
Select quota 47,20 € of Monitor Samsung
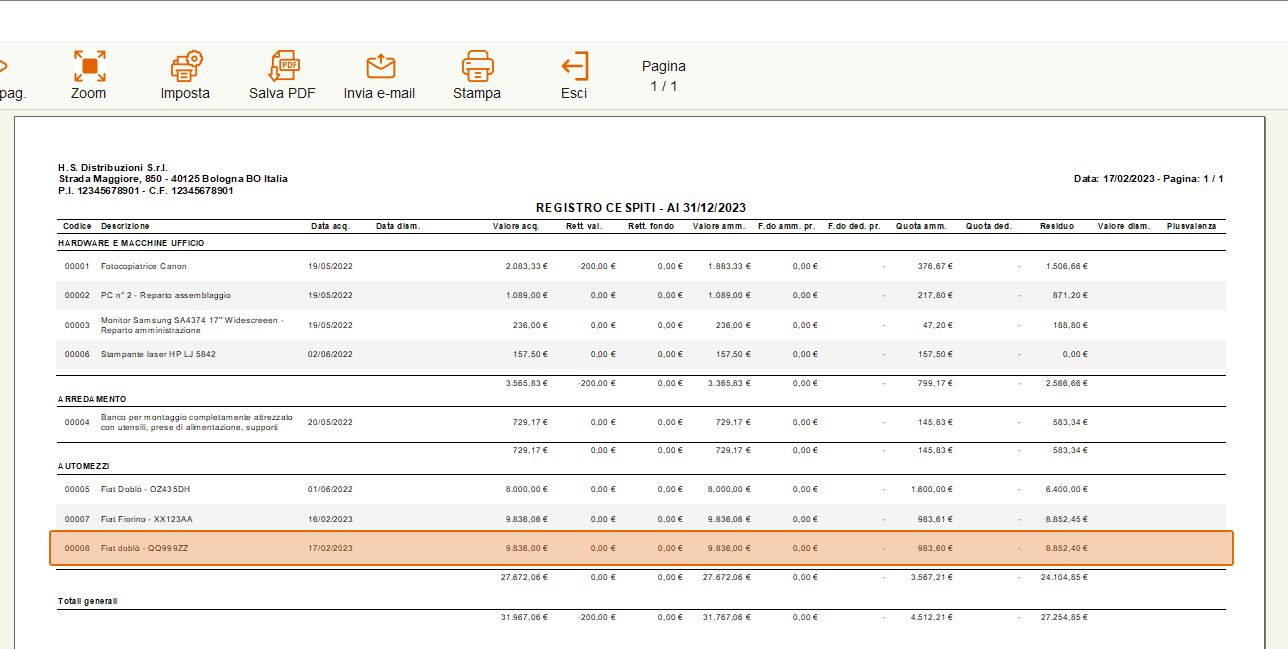coord(937,325)
